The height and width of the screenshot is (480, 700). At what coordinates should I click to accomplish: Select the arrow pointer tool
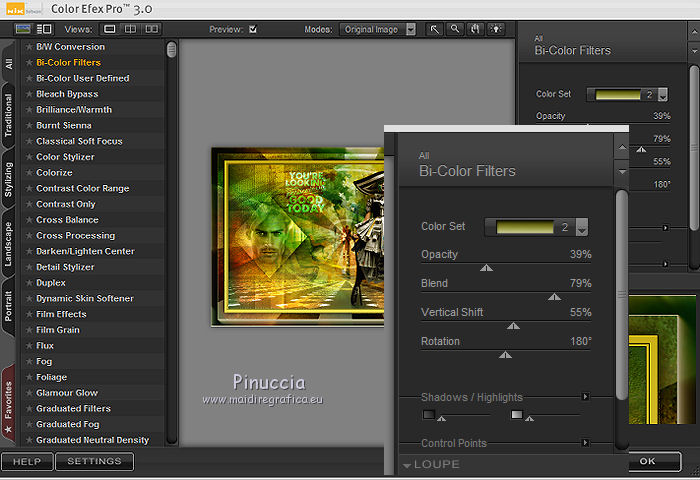pos(435,29)
